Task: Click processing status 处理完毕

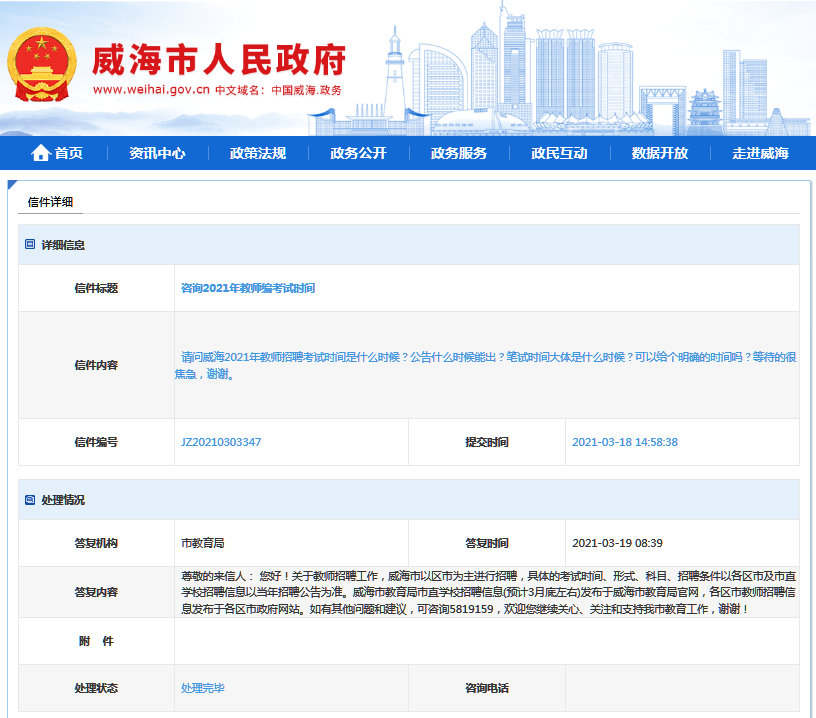Action: 202,688
